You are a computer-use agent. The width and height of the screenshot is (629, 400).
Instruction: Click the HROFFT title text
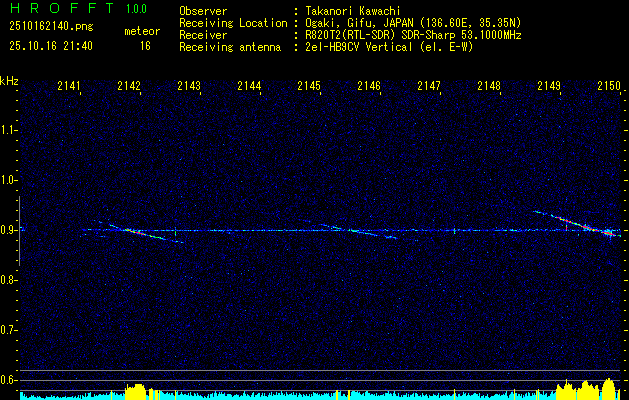[x=59, y=7]
